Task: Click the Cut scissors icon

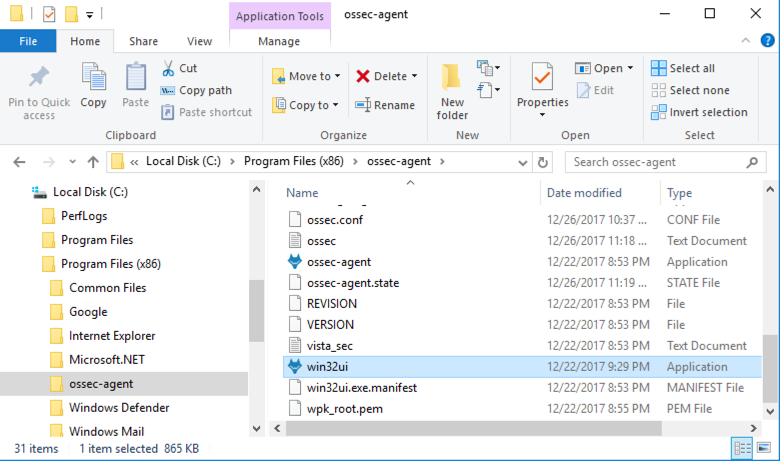Action: click(x=168, y=68)
